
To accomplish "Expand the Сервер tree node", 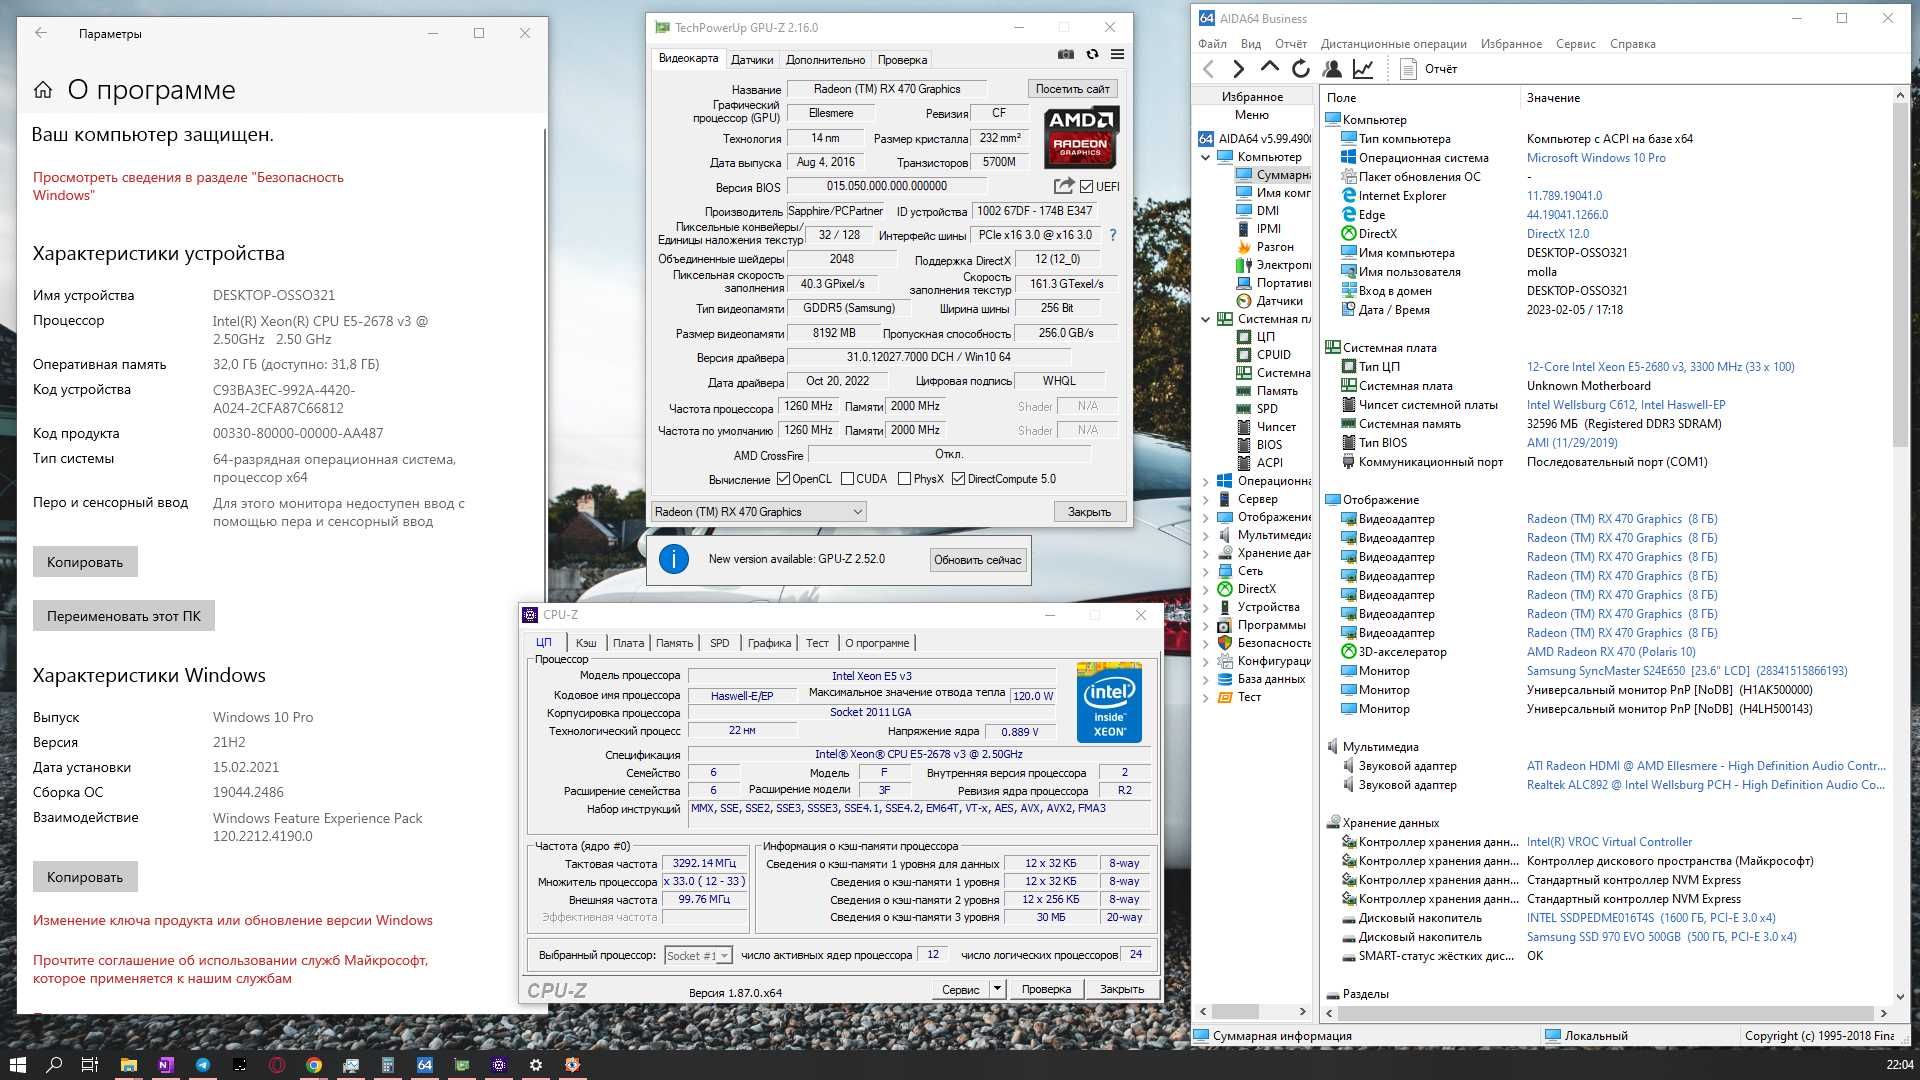I will [x=1205, y=499].
